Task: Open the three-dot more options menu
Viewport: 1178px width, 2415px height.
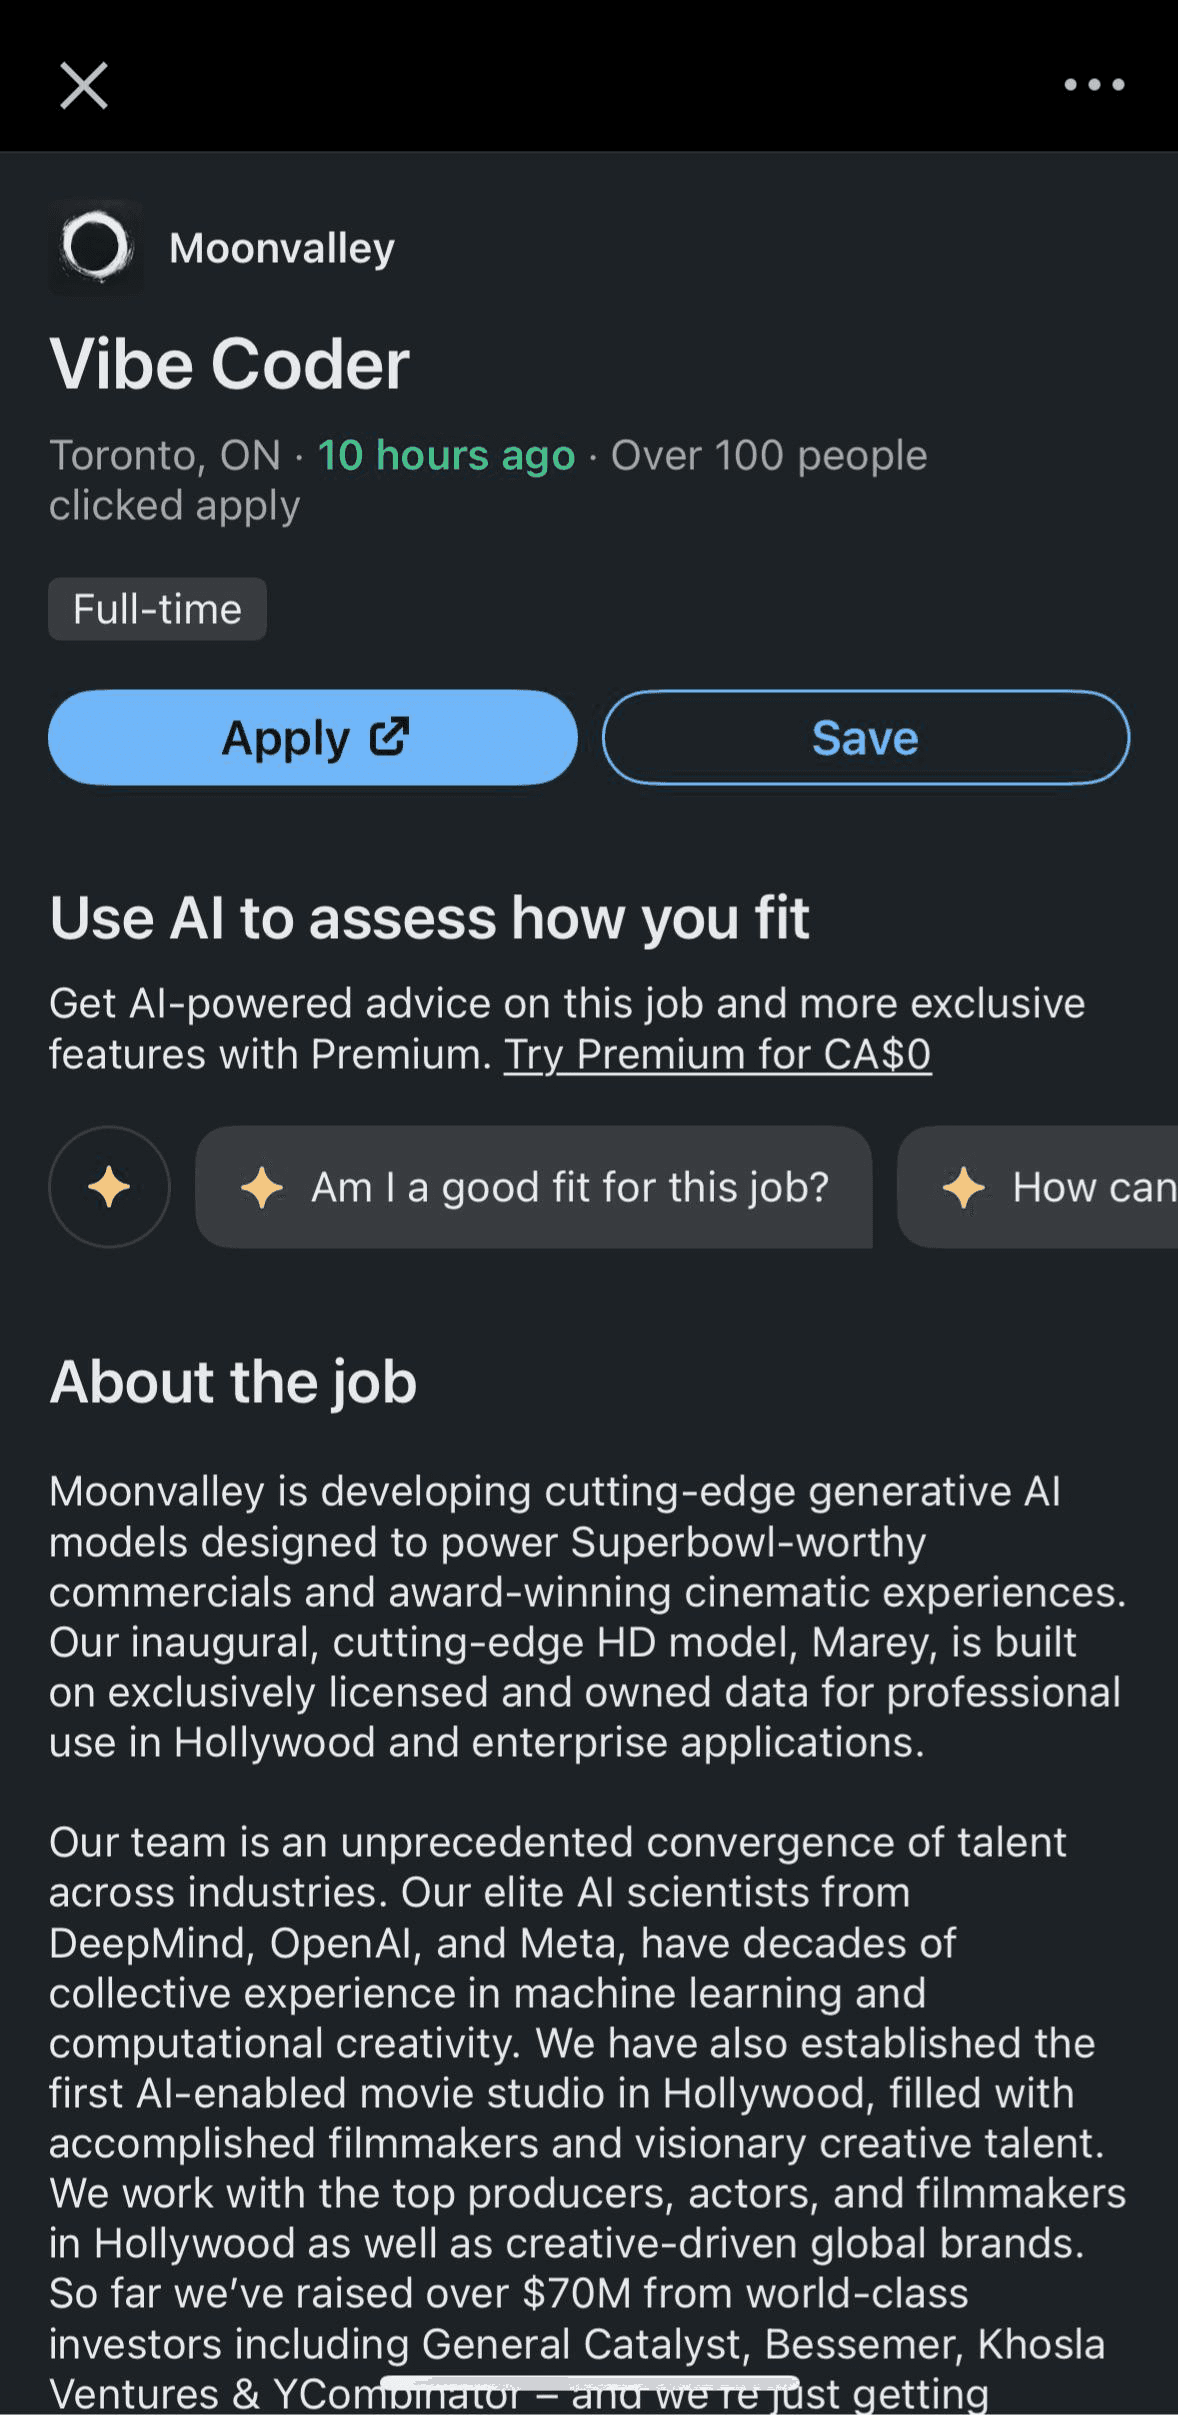Action: 1094,85
